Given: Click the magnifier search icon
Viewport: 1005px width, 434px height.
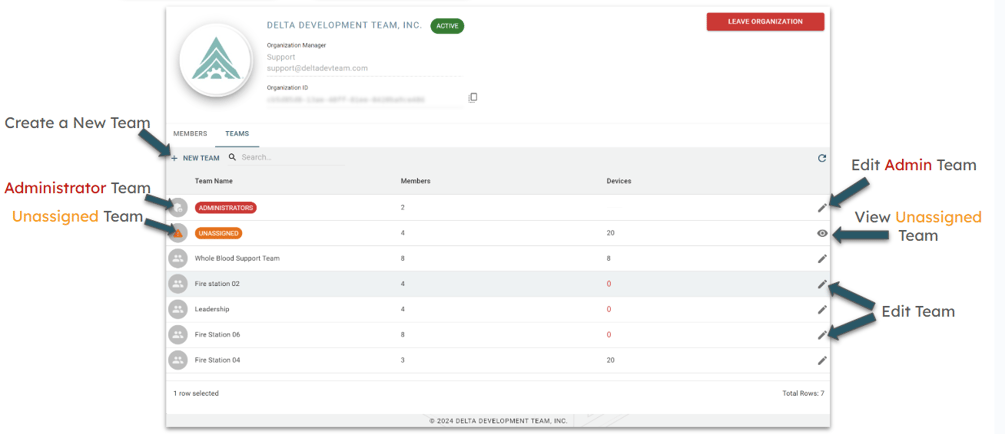Looking at the screenshot, I should click(232, 157).
